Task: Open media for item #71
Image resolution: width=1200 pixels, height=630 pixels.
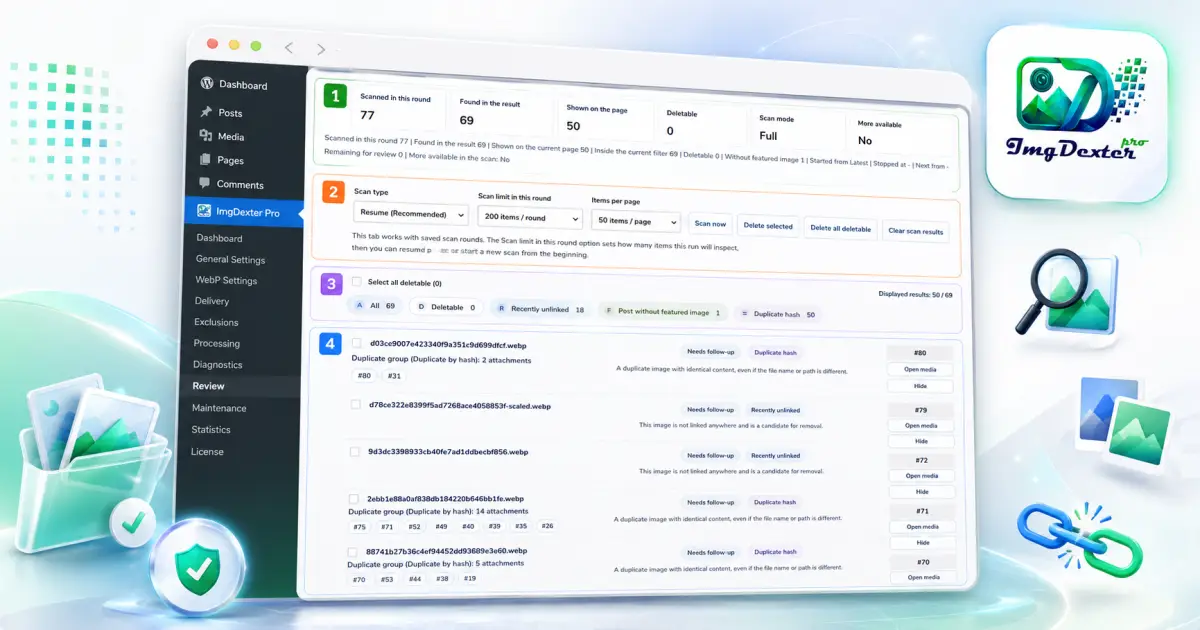Action: click(x=922, y=527)
